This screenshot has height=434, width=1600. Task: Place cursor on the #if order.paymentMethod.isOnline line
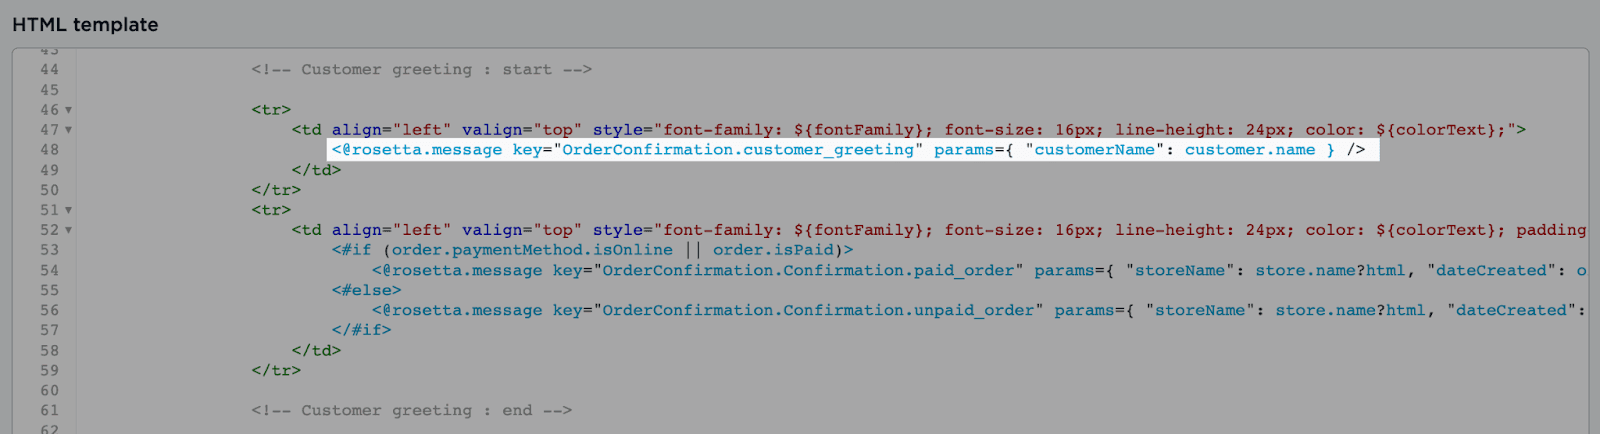coord(592,250)
